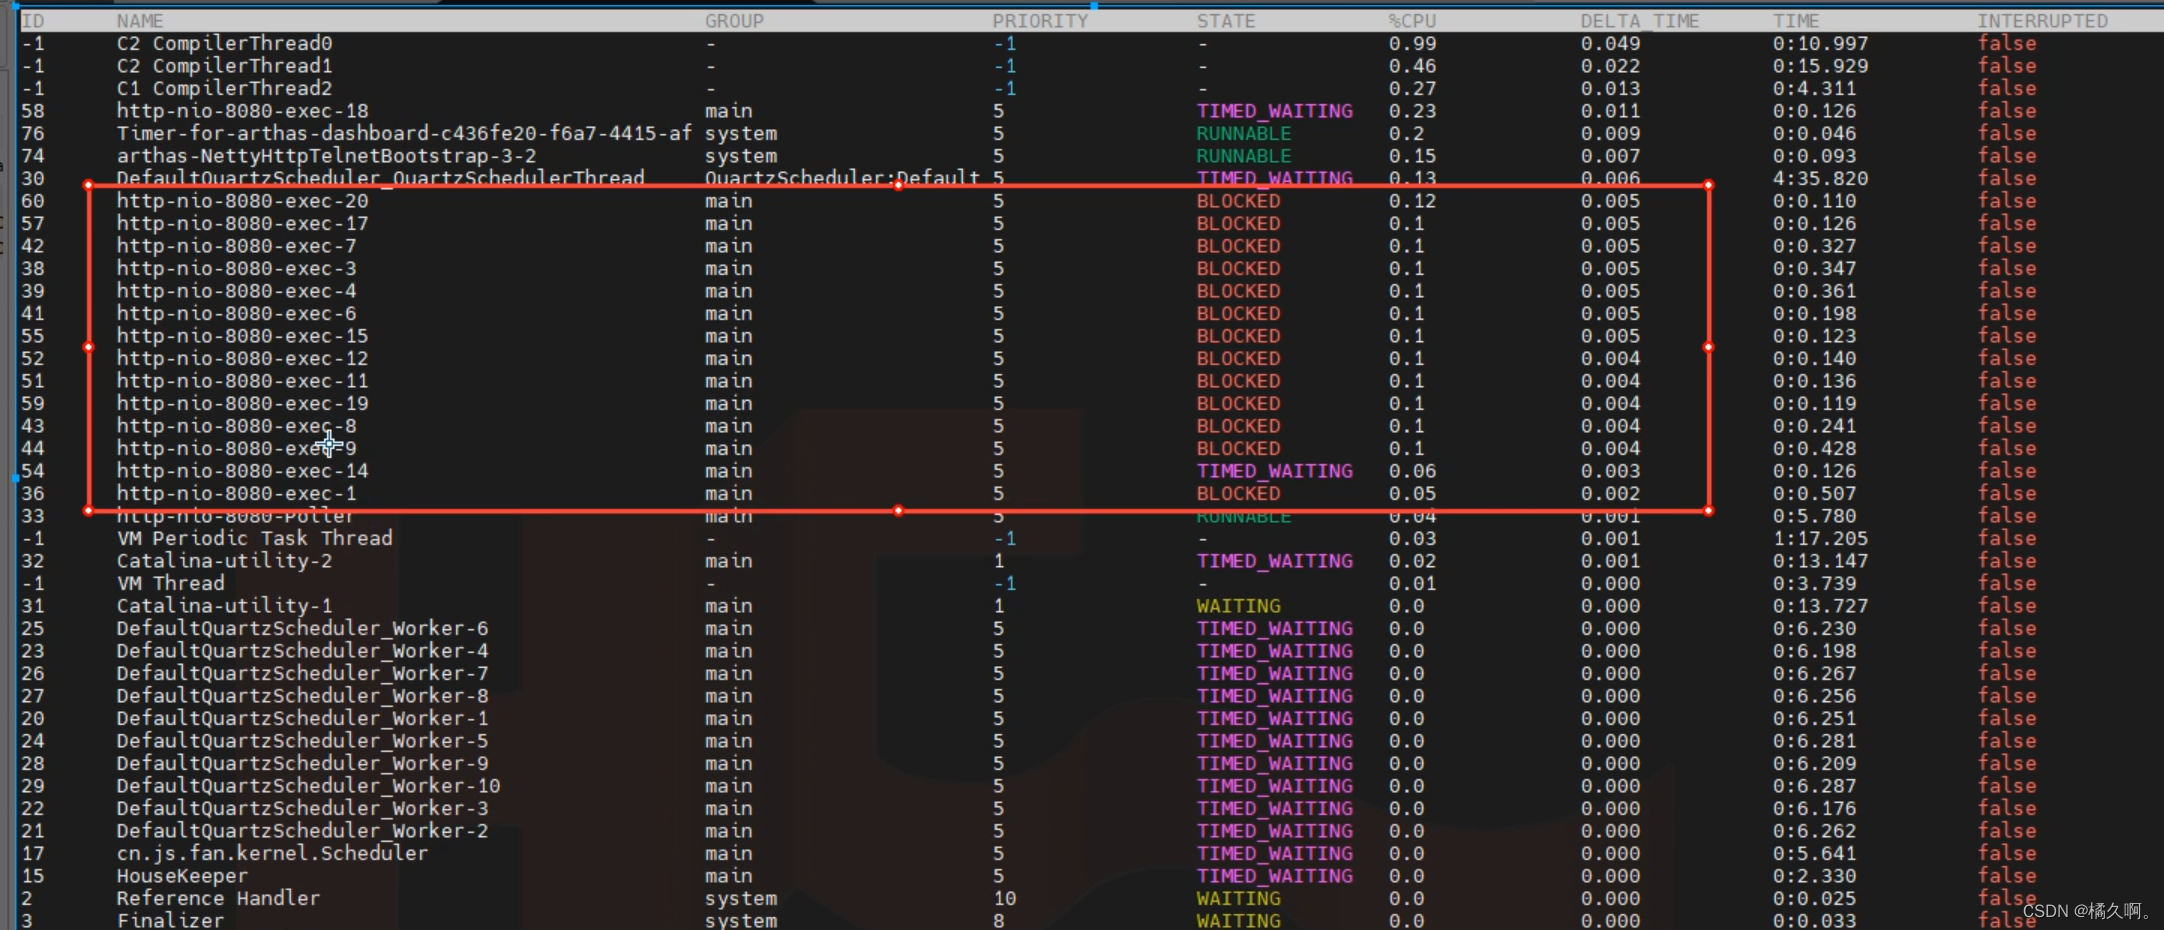2164x930 pixels.
Task: Click thread name http-nio-8080-exec-12
Action: (x=242, y=359)
